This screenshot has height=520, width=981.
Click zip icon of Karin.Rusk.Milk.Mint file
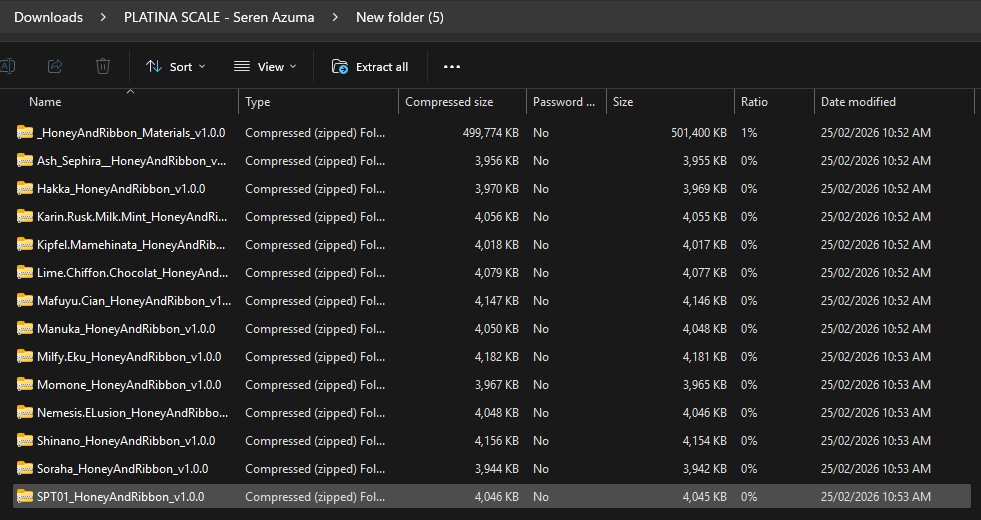coord(25,217)
